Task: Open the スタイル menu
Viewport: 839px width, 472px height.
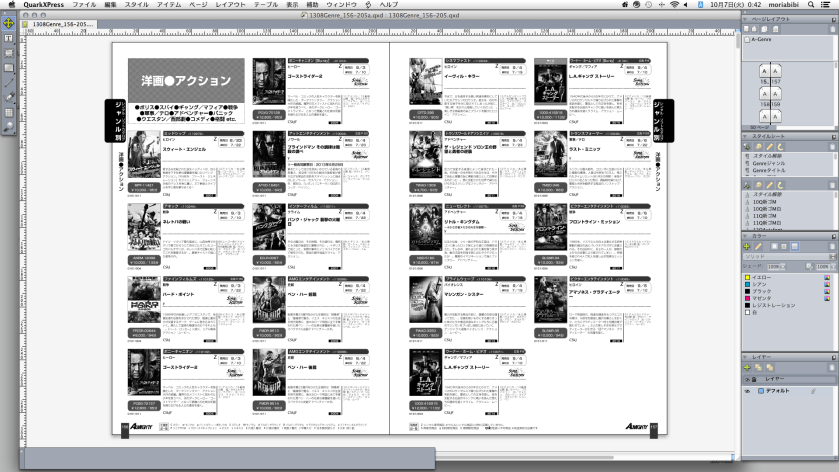Action: (136, 4)
